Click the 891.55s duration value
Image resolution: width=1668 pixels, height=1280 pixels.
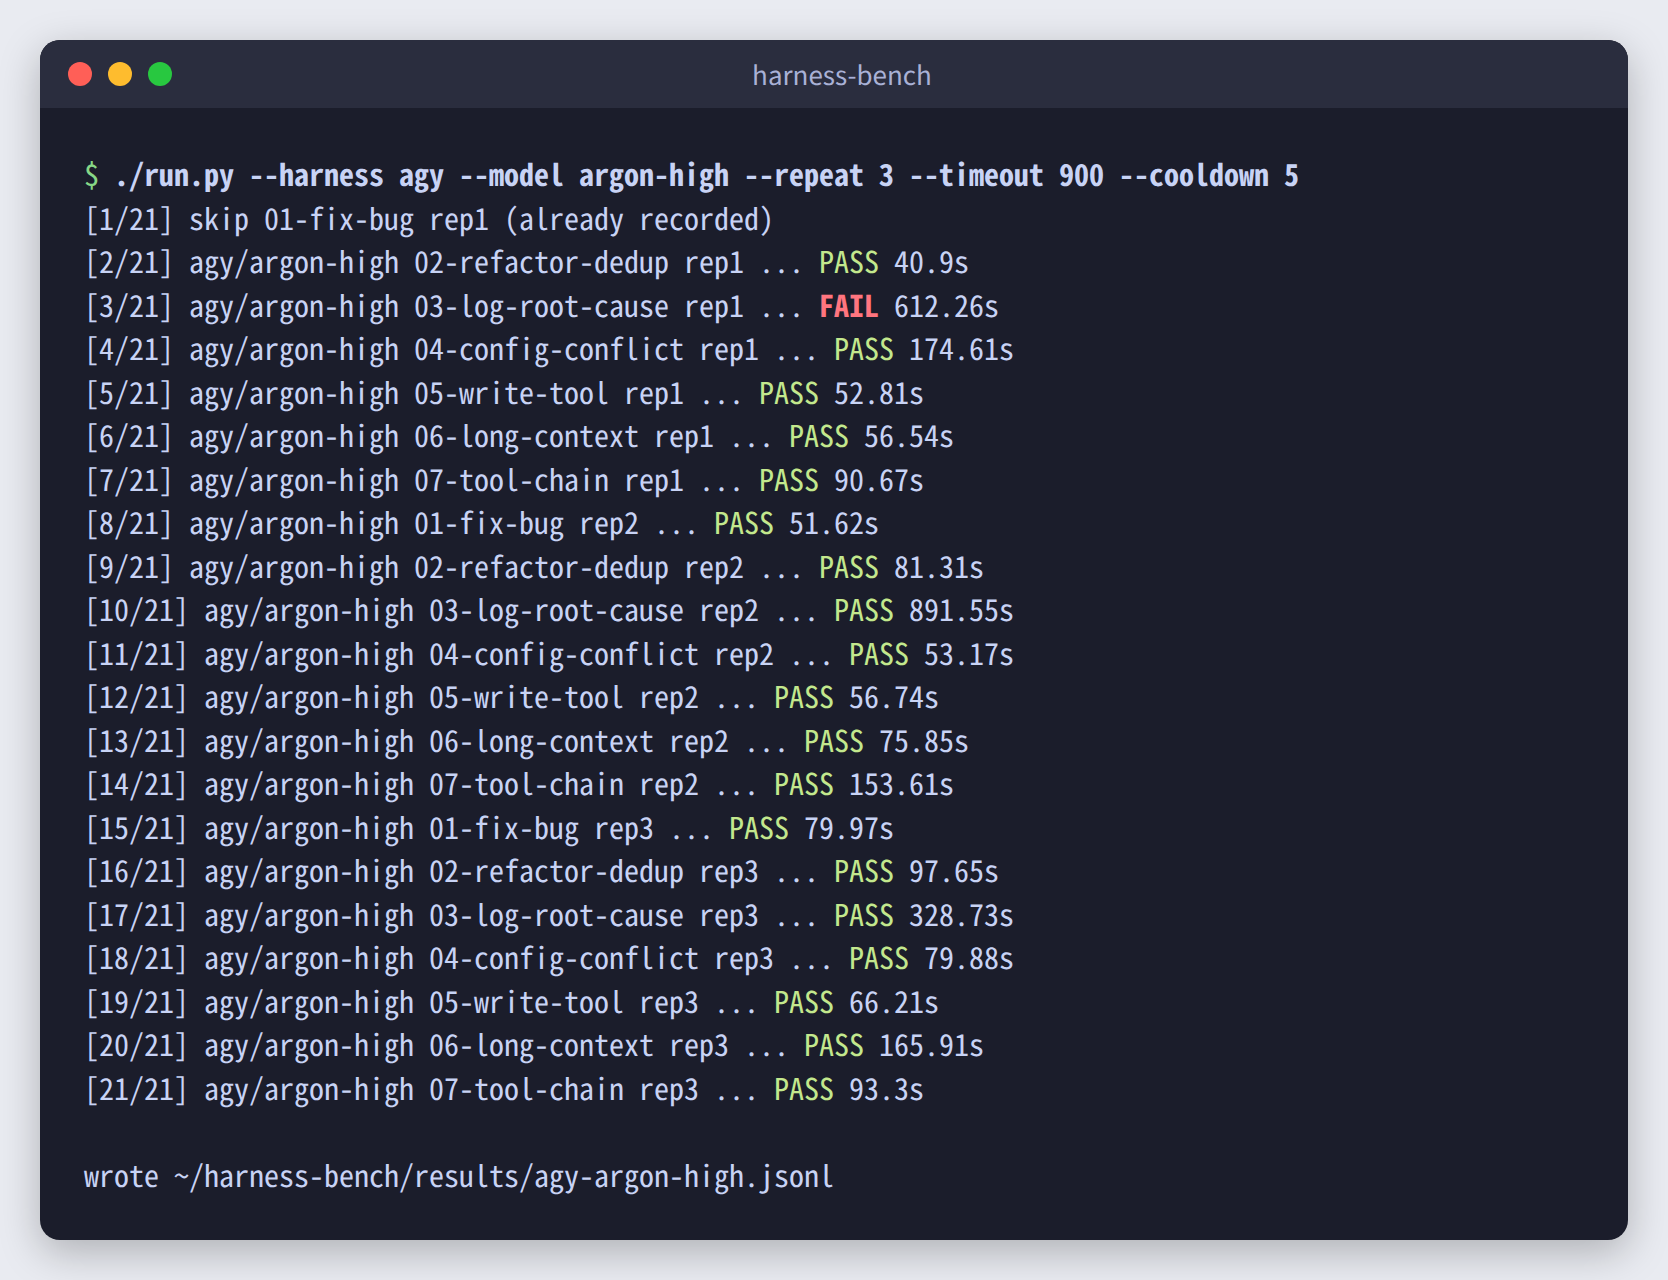coord(961,611)
